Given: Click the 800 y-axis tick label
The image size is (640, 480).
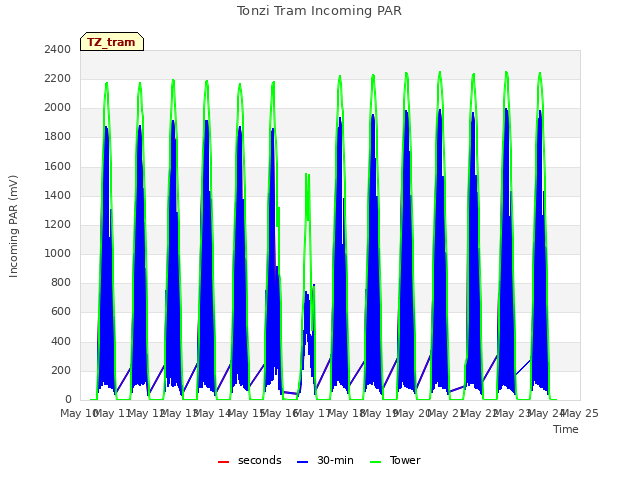Looking at the screenshot, I should point(61,282).
